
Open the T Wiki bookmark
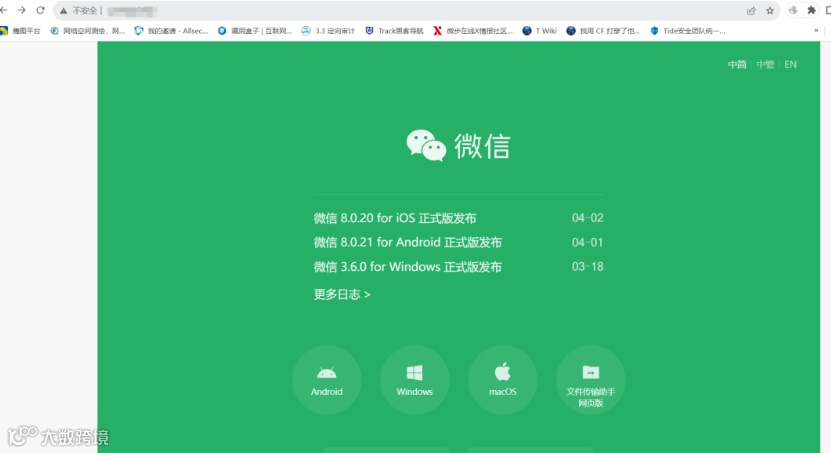[539, 31]
